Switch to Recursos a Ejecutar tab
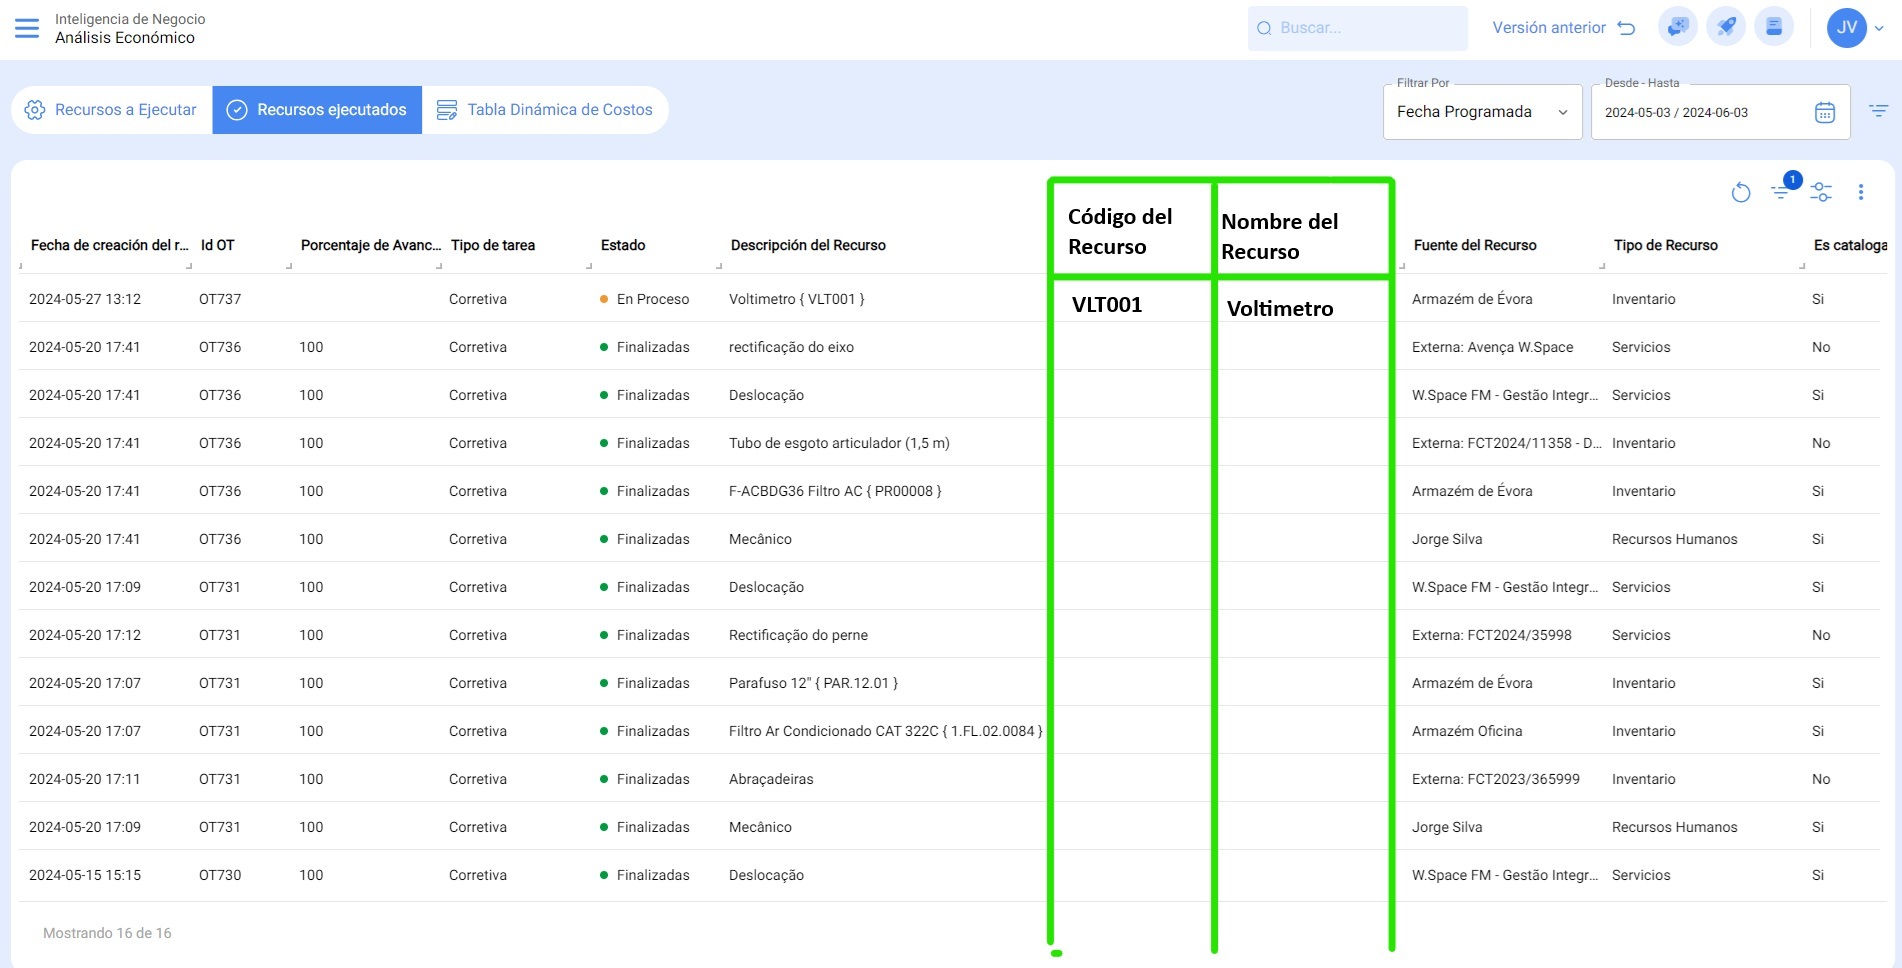Image resolution: width=1902 pixels, height=968 pixels. click(112, 110)
